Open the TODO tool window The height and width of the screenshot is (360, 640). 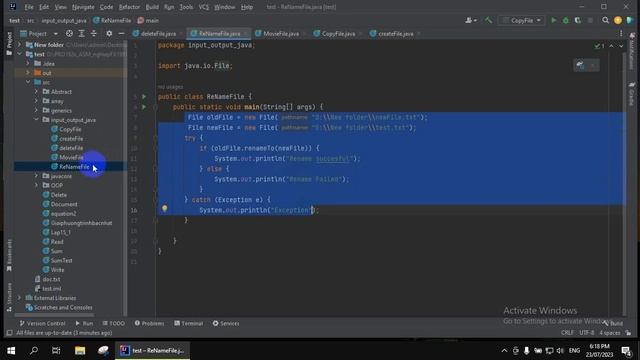click(x=113, y=323)
